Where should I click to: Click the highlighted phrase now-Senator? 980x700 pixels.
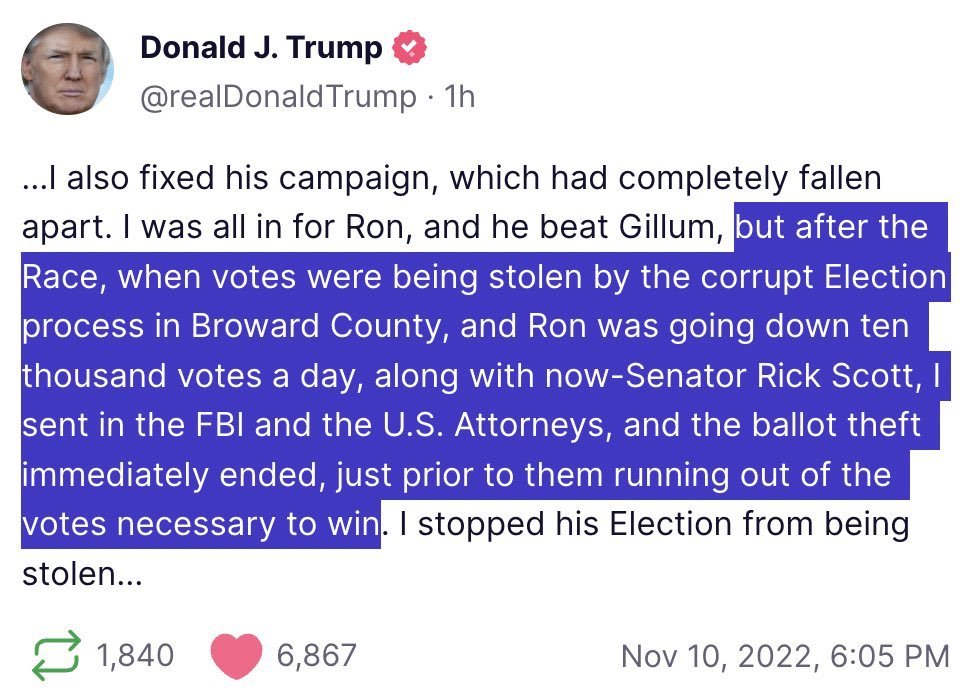tap(645, 376)
